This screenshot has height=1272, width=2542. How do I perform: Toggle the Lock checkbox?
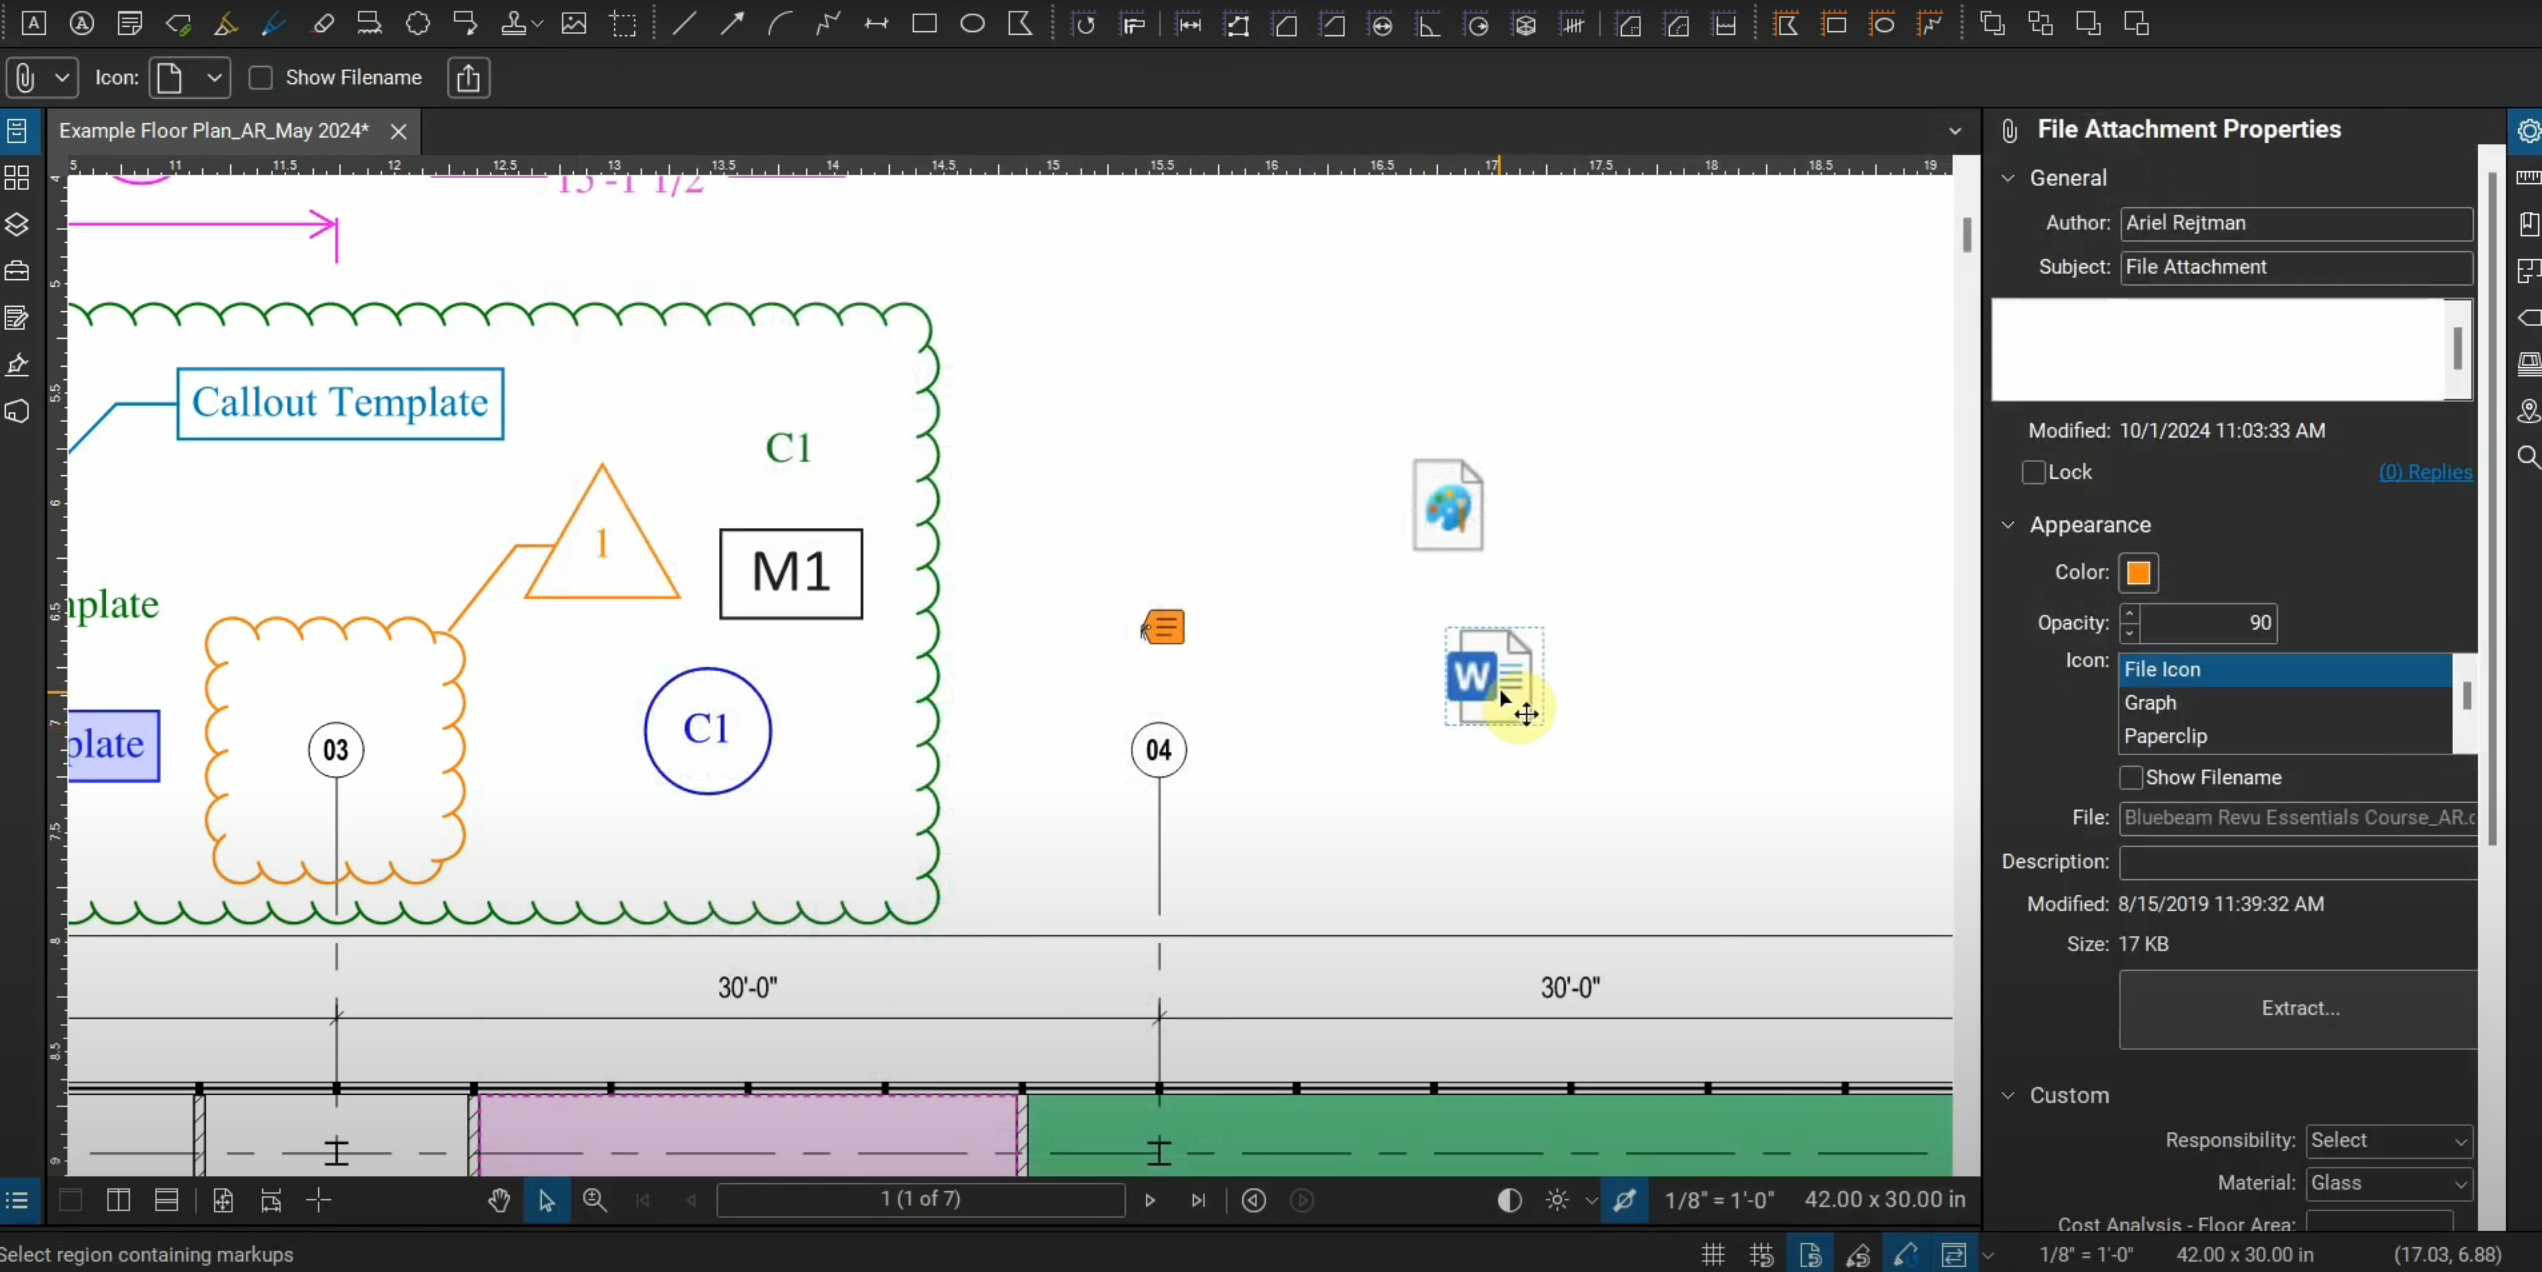point(2033,472)
